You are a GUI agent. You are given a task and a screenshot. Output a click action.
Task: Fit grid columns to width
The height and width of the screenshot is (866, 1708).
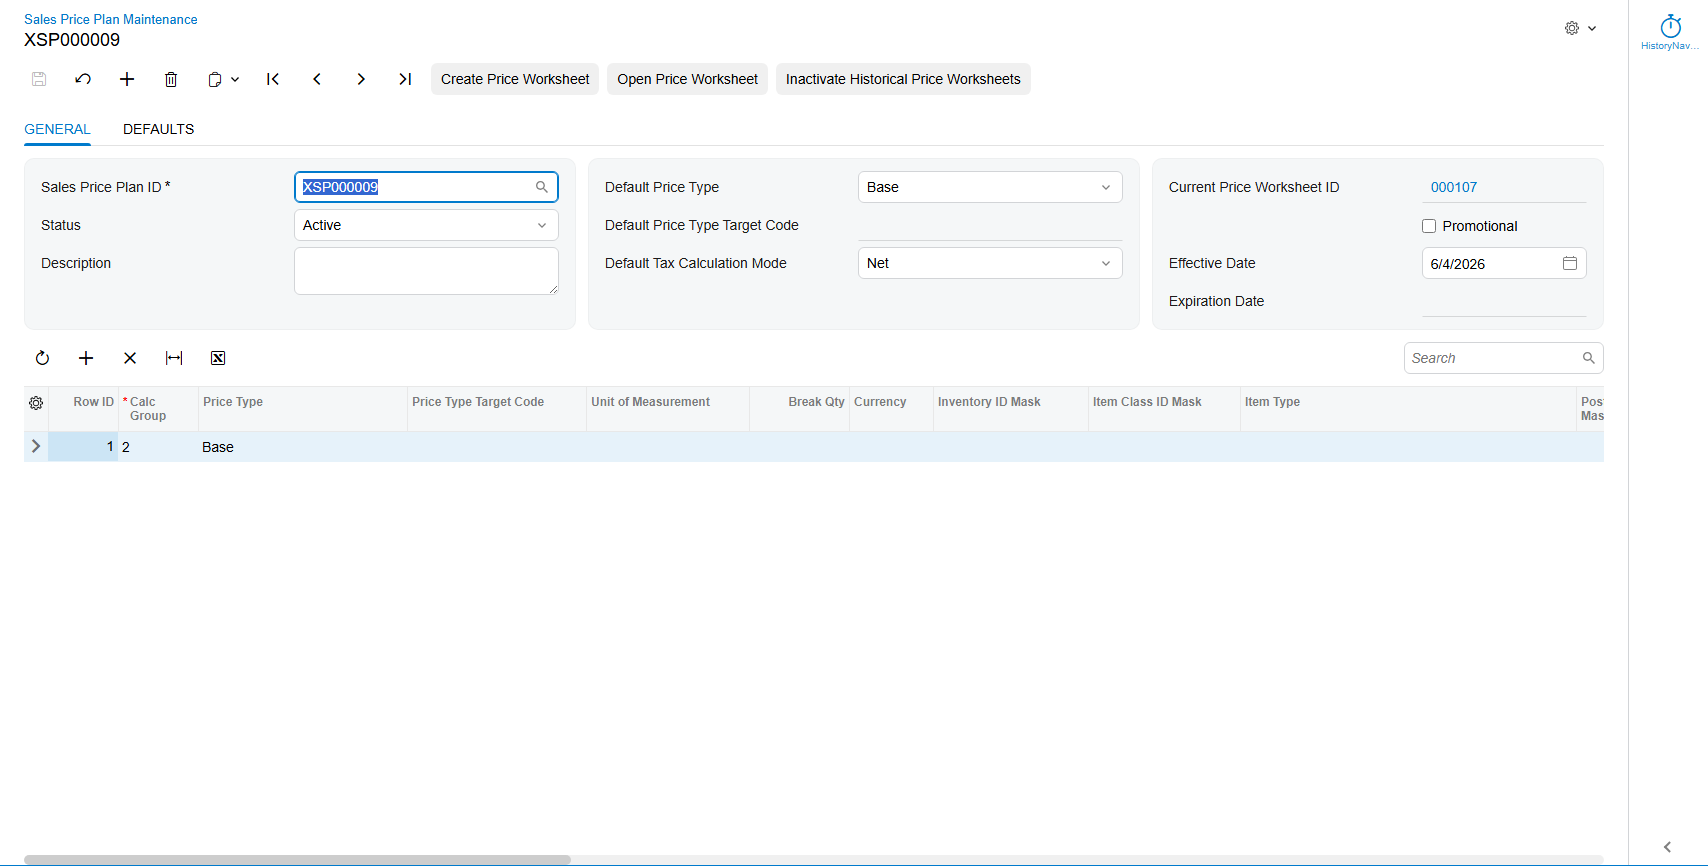(x=174, y=358)
